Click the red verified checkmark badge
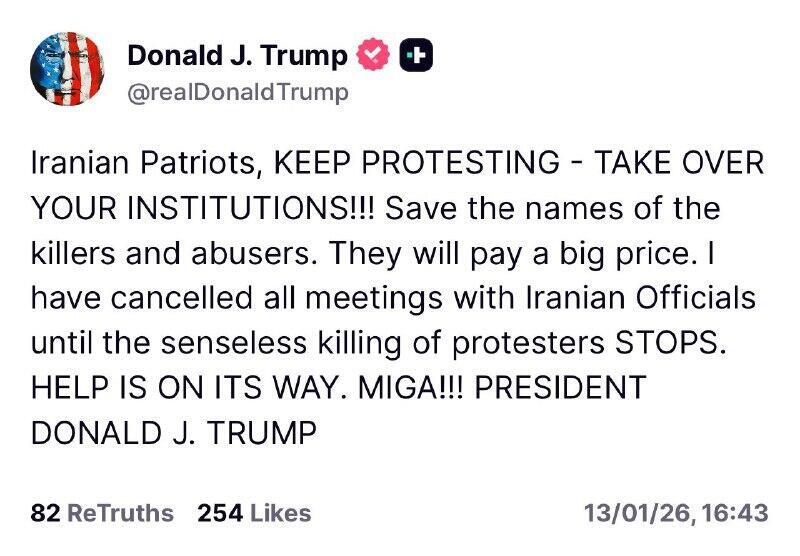The width and height of the screenshot is (800, 556). pyautogui.click(x=371, y=58)
